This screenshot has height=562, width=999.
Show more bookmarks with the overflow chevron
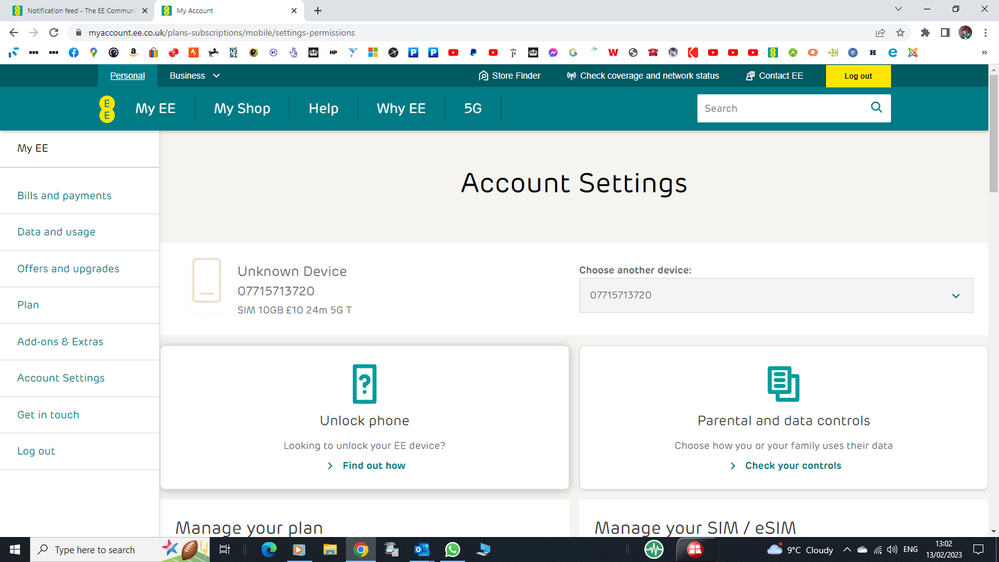[x=984, y=53]
